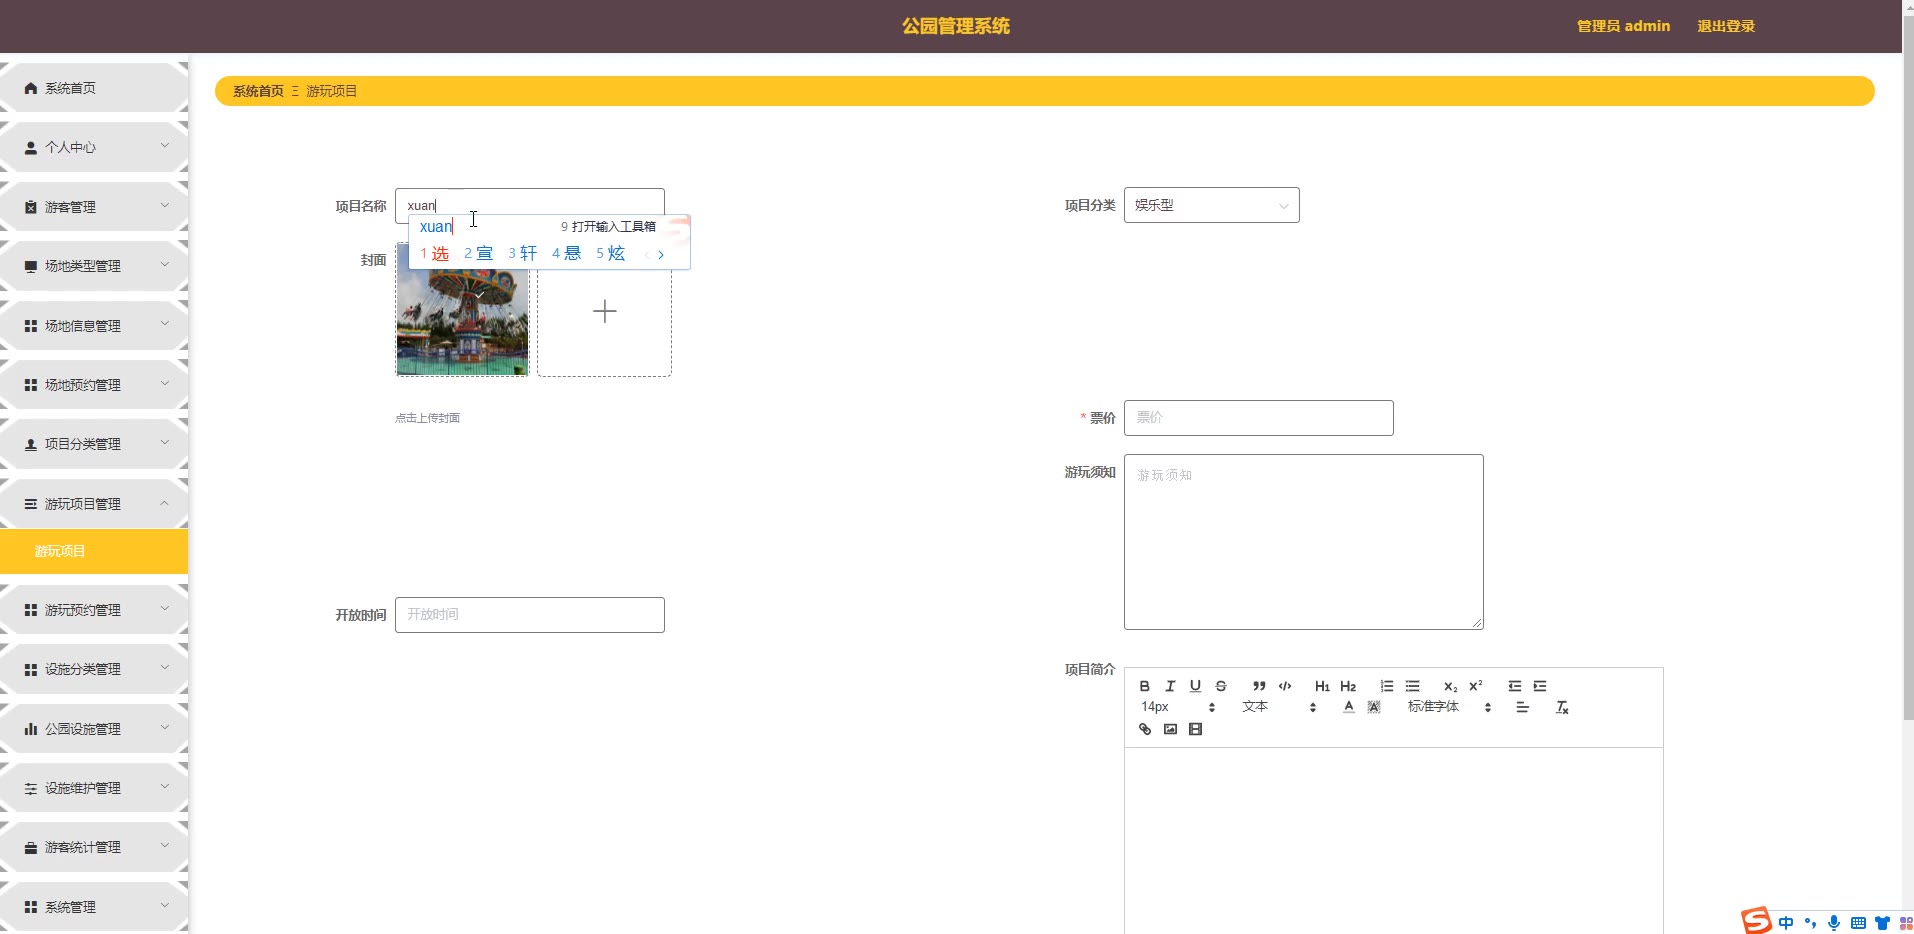Choose IME candidate 5 炫
The height and width of the screenshot is (934, 1914).
611,254
